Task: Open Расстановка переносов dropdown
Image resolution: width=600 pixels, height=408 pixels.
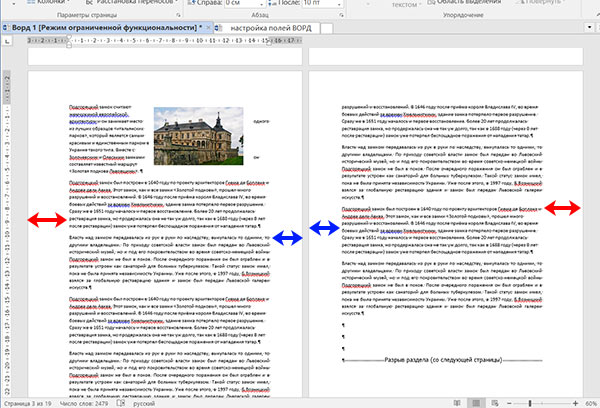Action: tap(176, 2)
